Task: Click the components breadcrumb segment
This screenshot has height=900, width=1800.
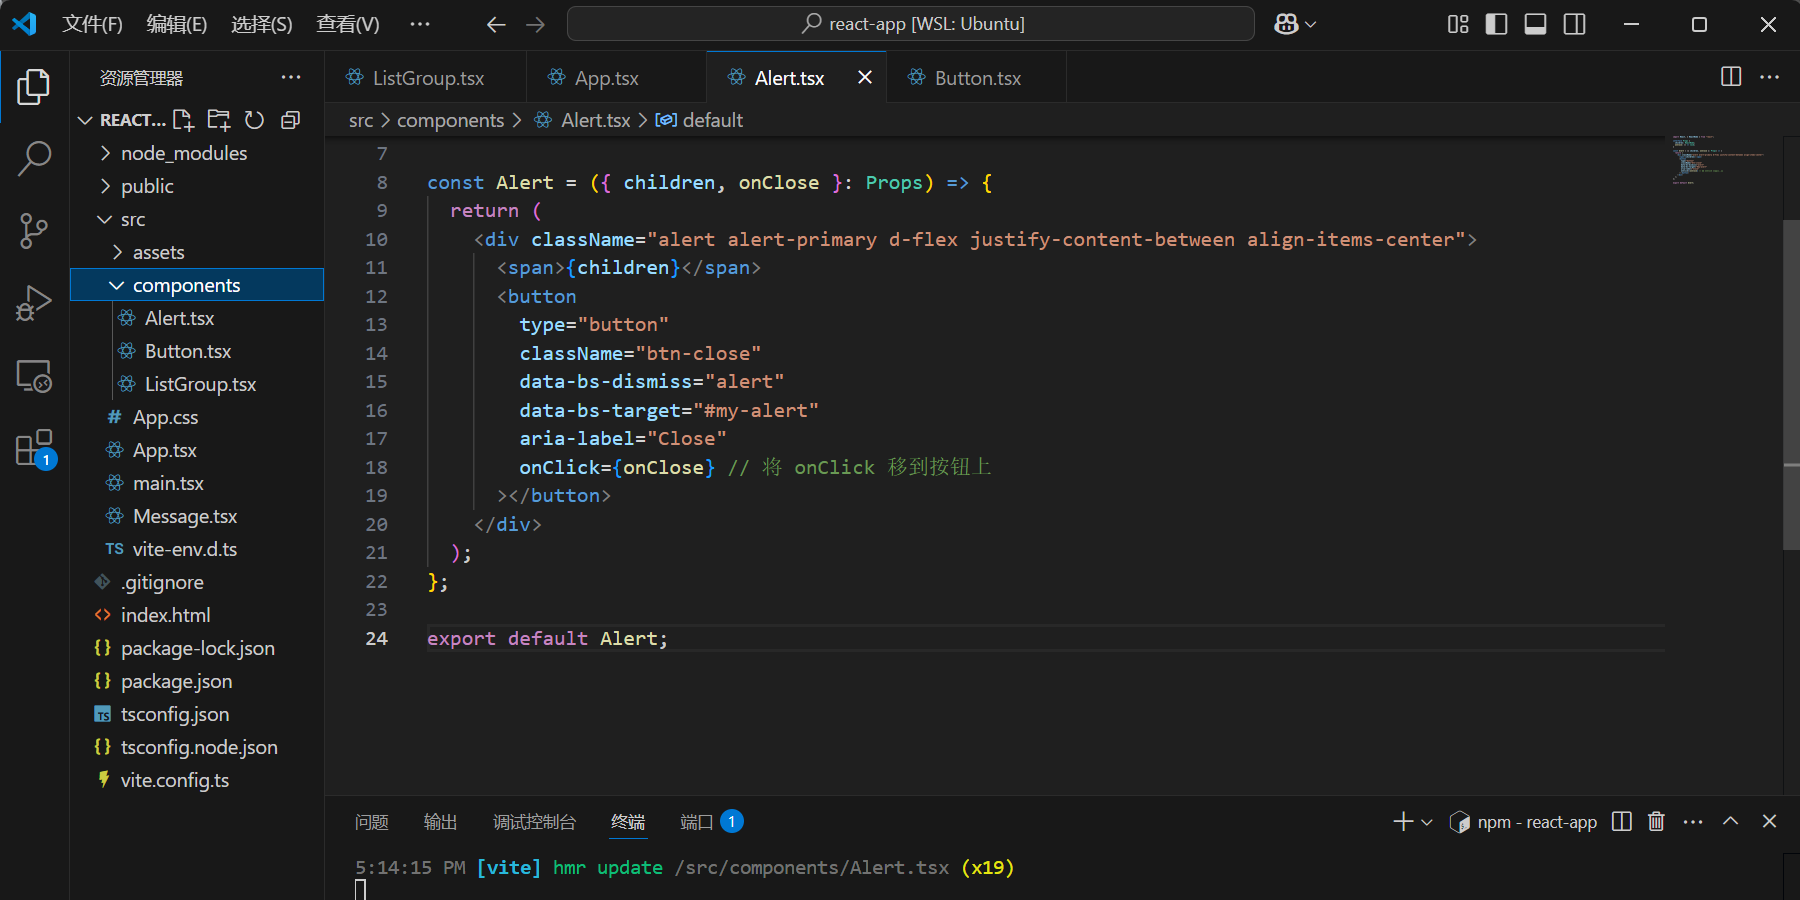Action: (450, 120)
